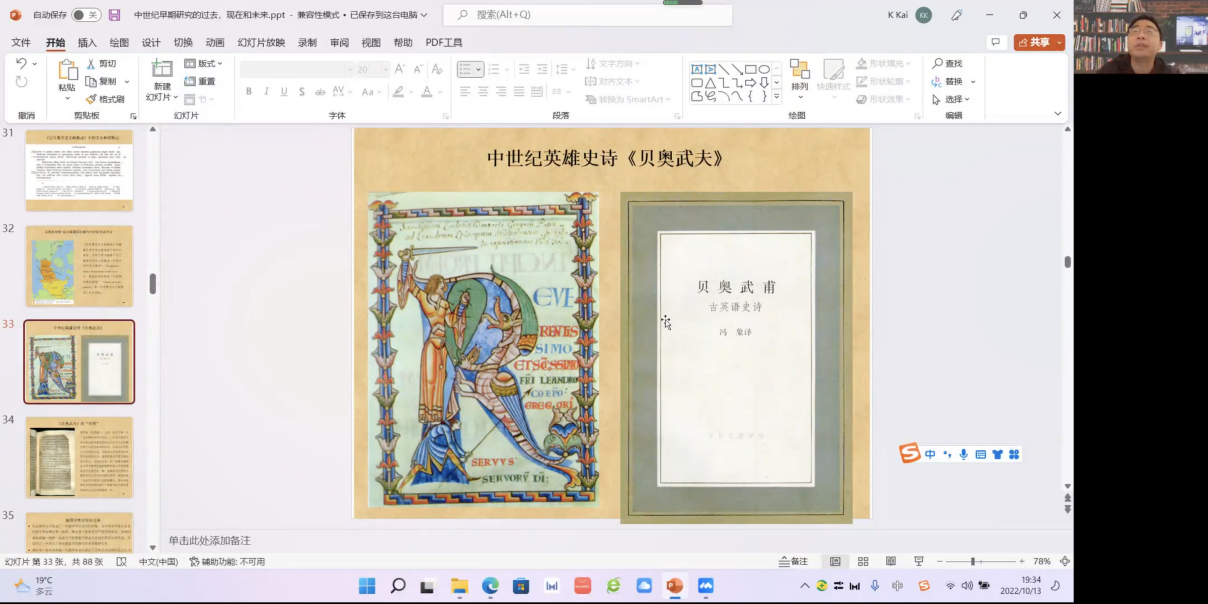Toggle the AutoSave (自动保存) switch
This screenshot has width=1208, height=604.
(85, 15)
